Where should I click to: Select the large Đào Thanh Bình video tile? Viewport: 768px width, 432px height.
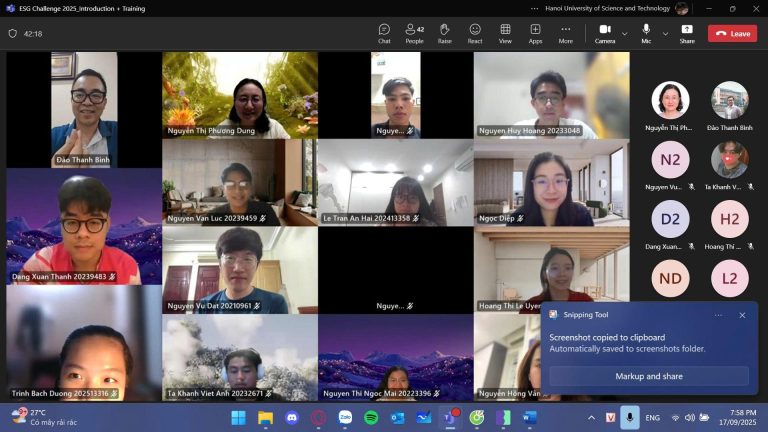84,110
